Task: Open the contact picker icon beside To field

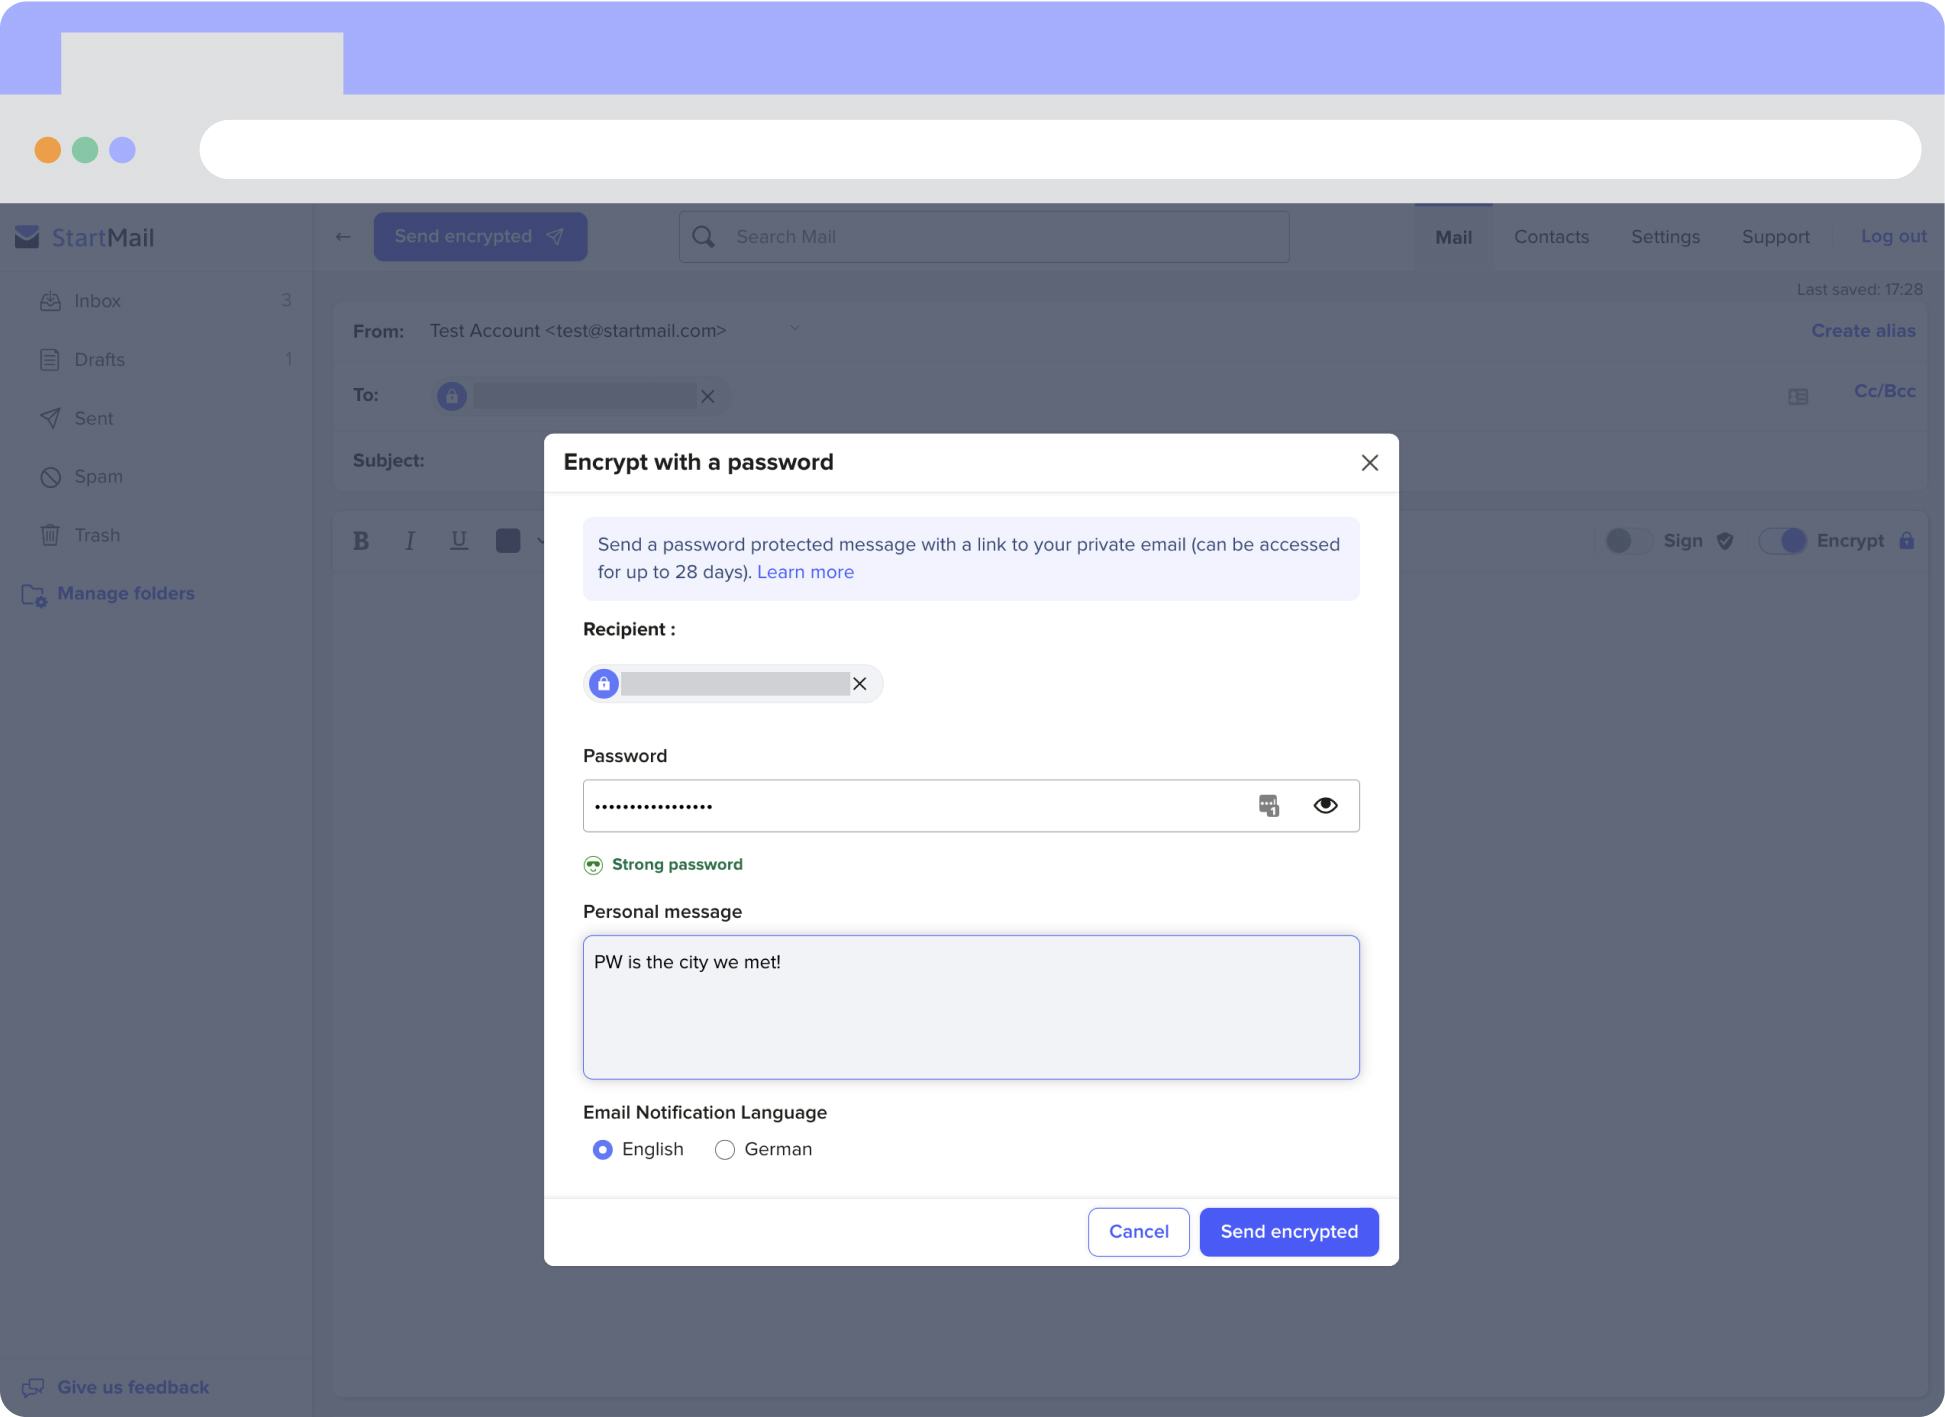Action: pos(1798,396)
